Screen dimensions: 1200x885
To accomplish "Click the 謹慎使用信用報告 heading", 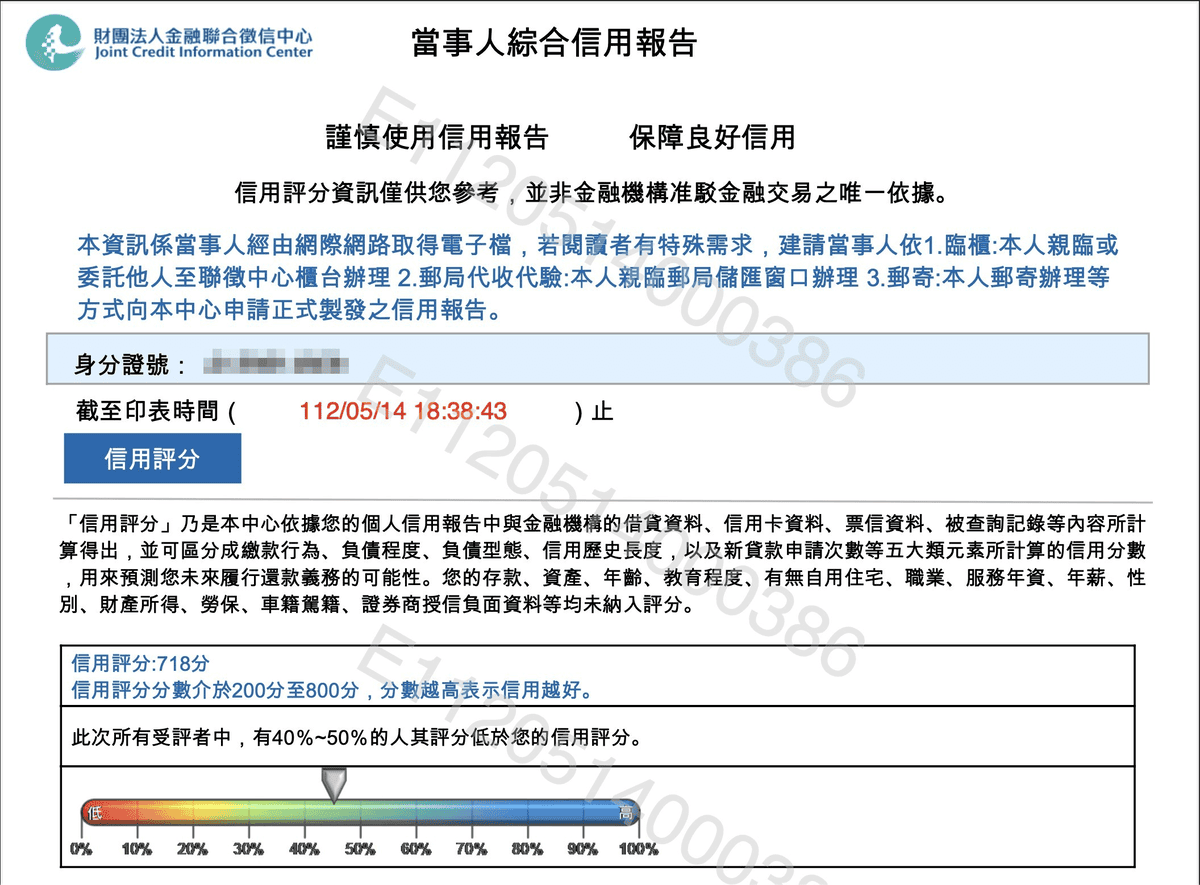I will tap(437, 137).
